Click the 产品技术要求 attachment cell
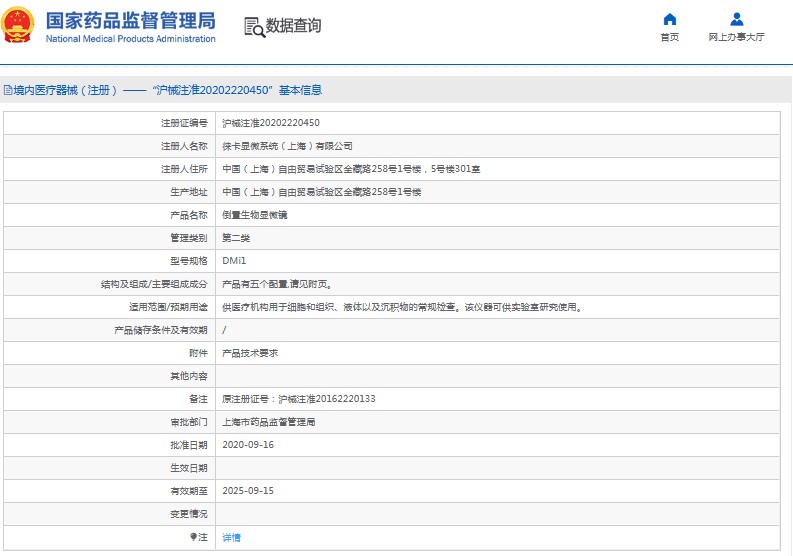Screen dimensions: 793x556 tap(249, 353)
